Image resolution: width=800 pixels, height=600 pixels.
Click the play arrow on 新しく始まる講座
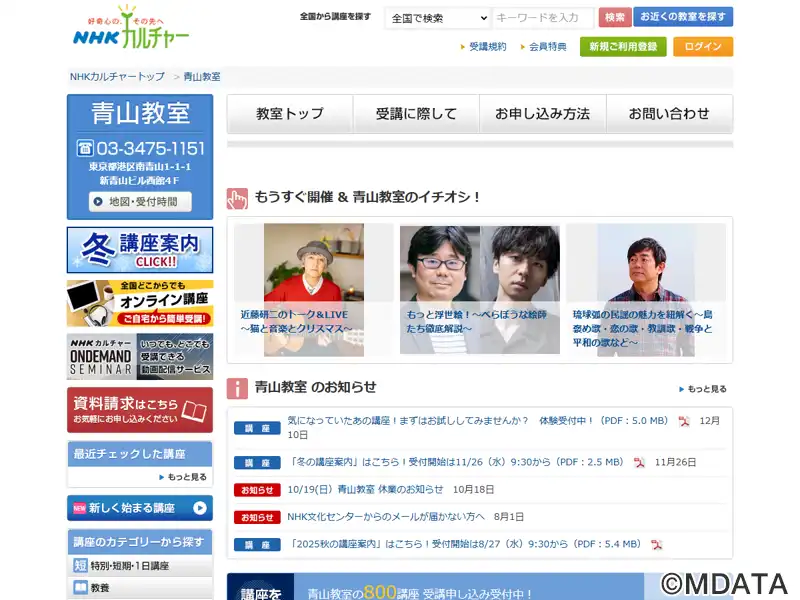pyautogui.click(x=199, y=508)
